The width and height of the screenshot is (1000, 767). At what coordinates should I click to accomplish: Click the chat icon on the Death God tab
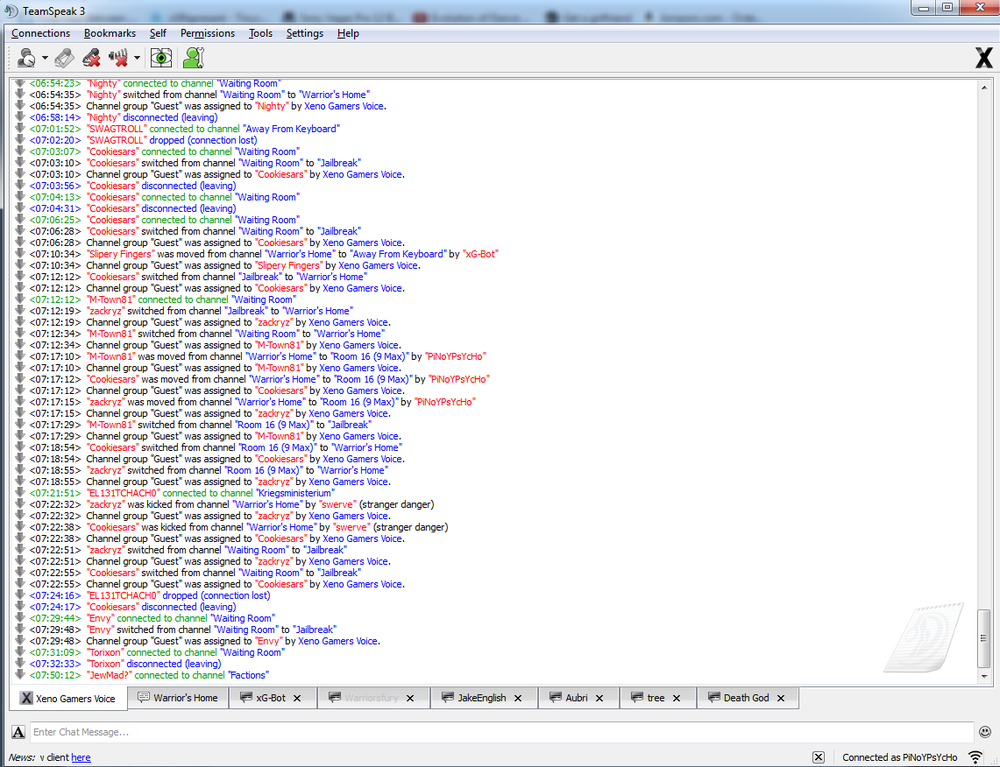pos(713,698)
